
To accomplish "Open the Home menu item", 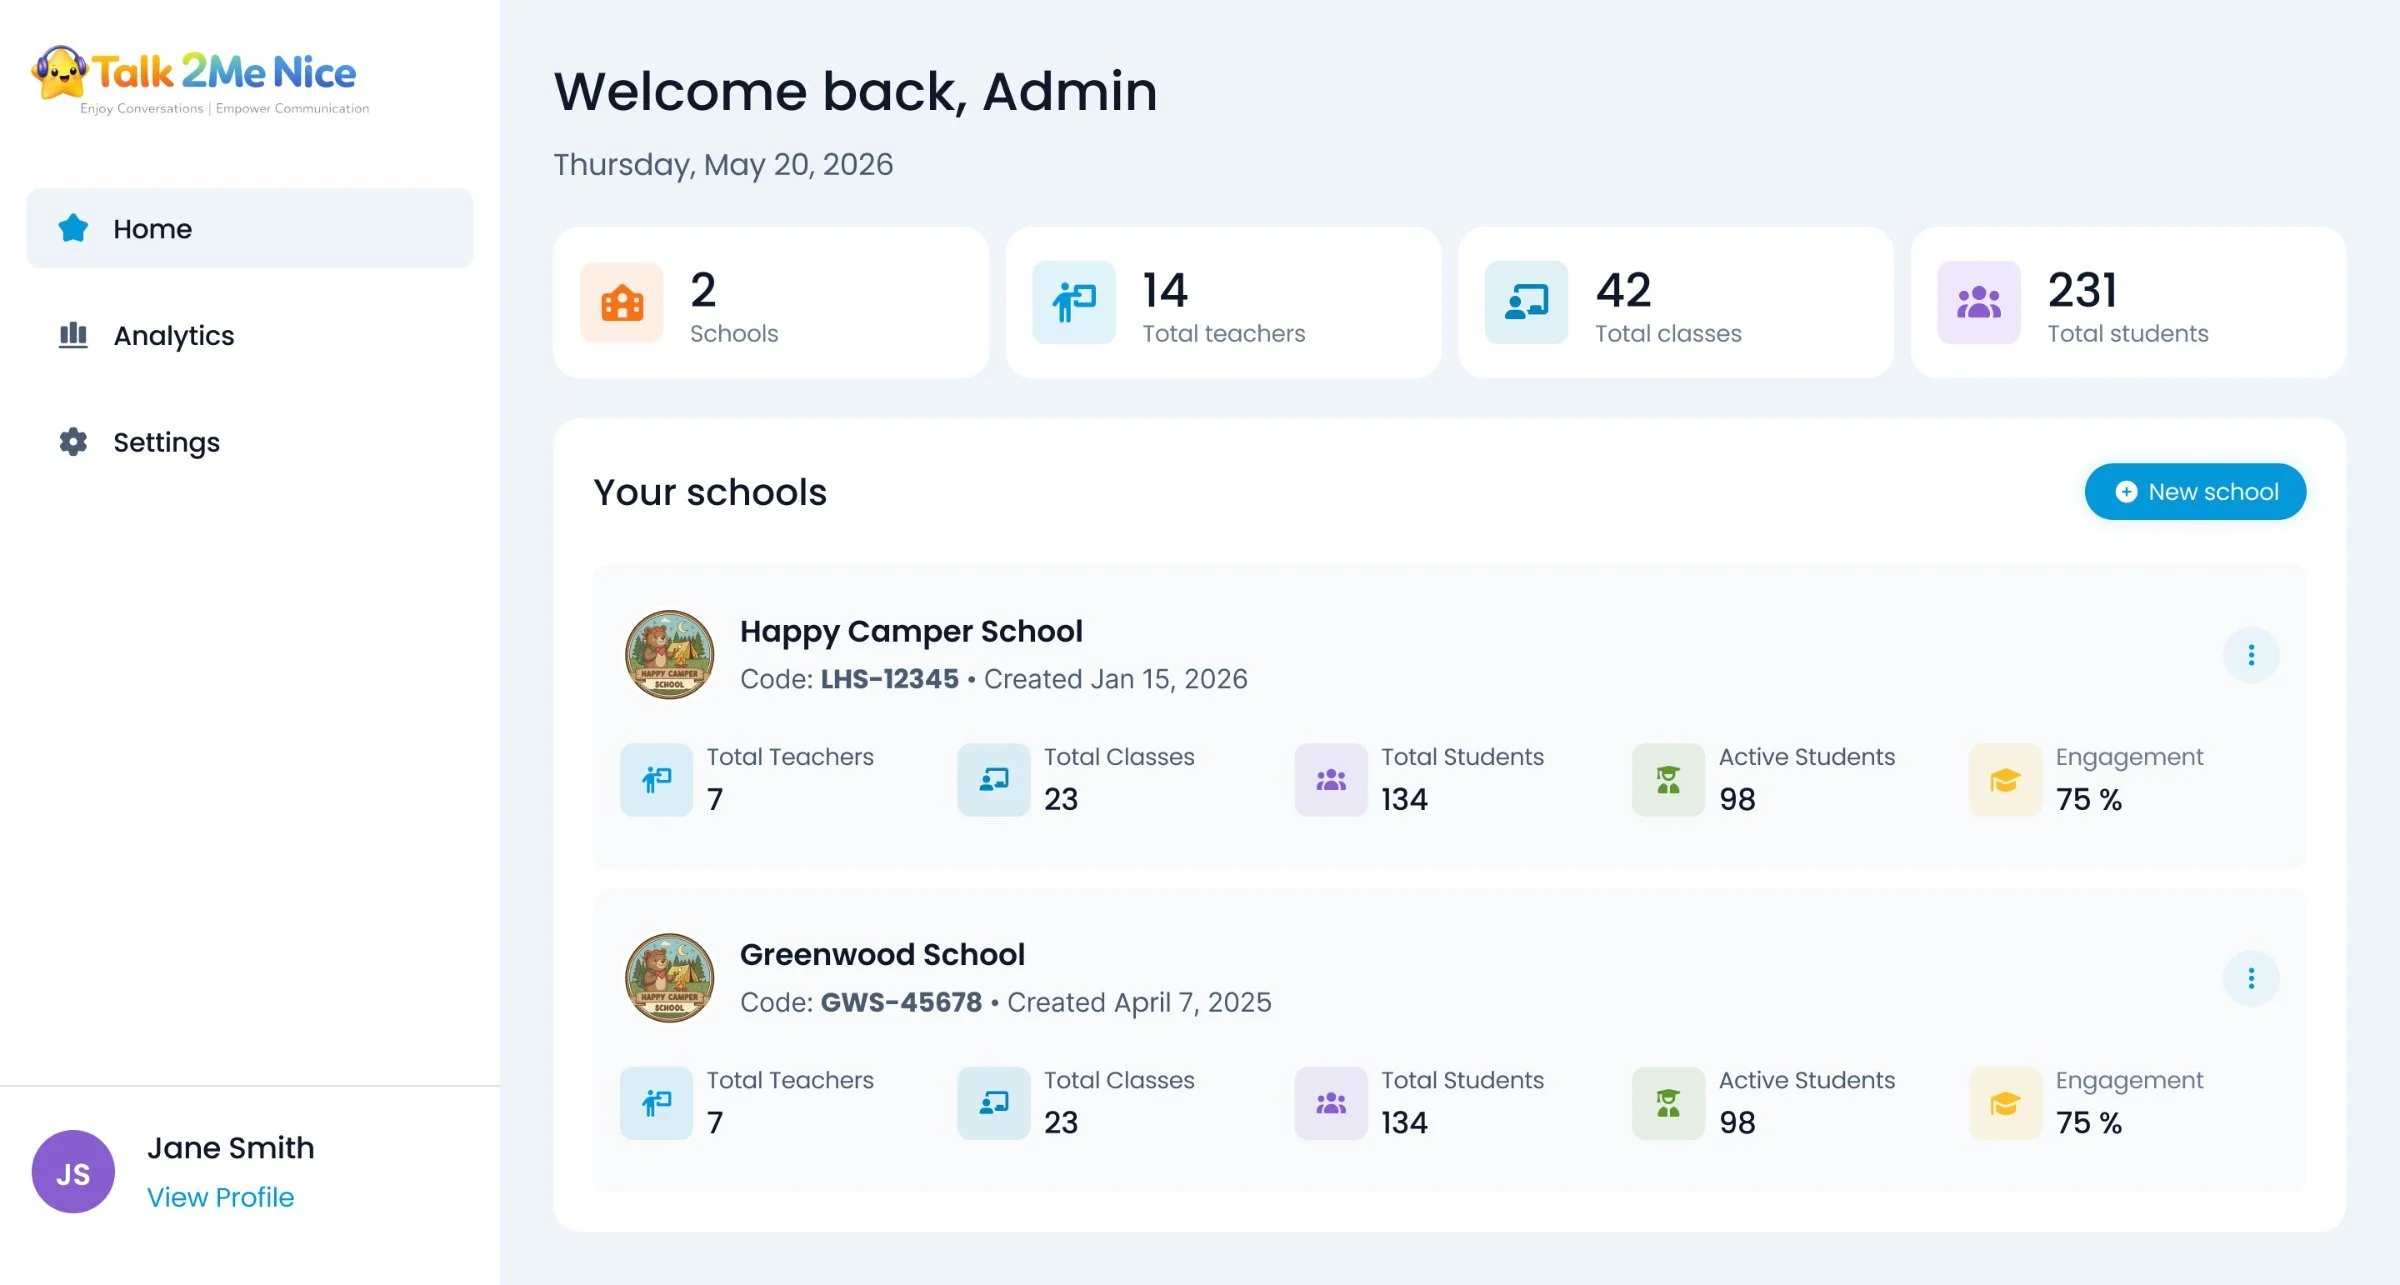I will 249,228.
